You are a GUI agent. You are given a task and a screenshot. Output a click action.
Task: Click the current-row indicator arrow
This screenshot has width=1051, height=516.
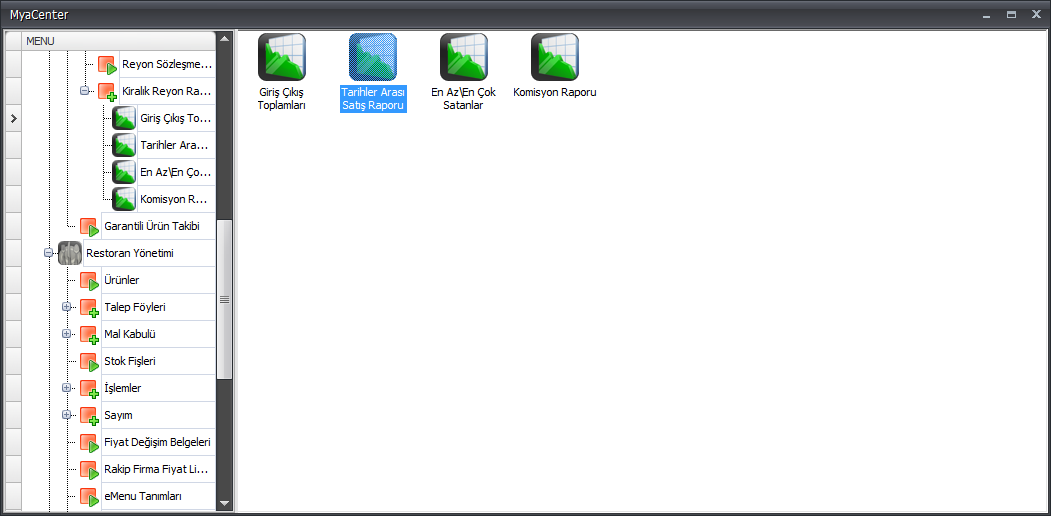[13, 119]
